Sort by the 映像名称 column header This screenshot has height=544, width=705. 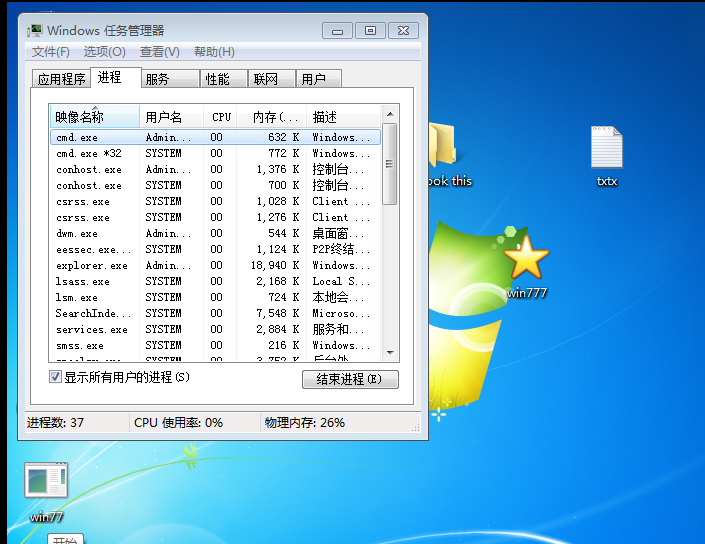pyautogui.click(x=94, y=117)
